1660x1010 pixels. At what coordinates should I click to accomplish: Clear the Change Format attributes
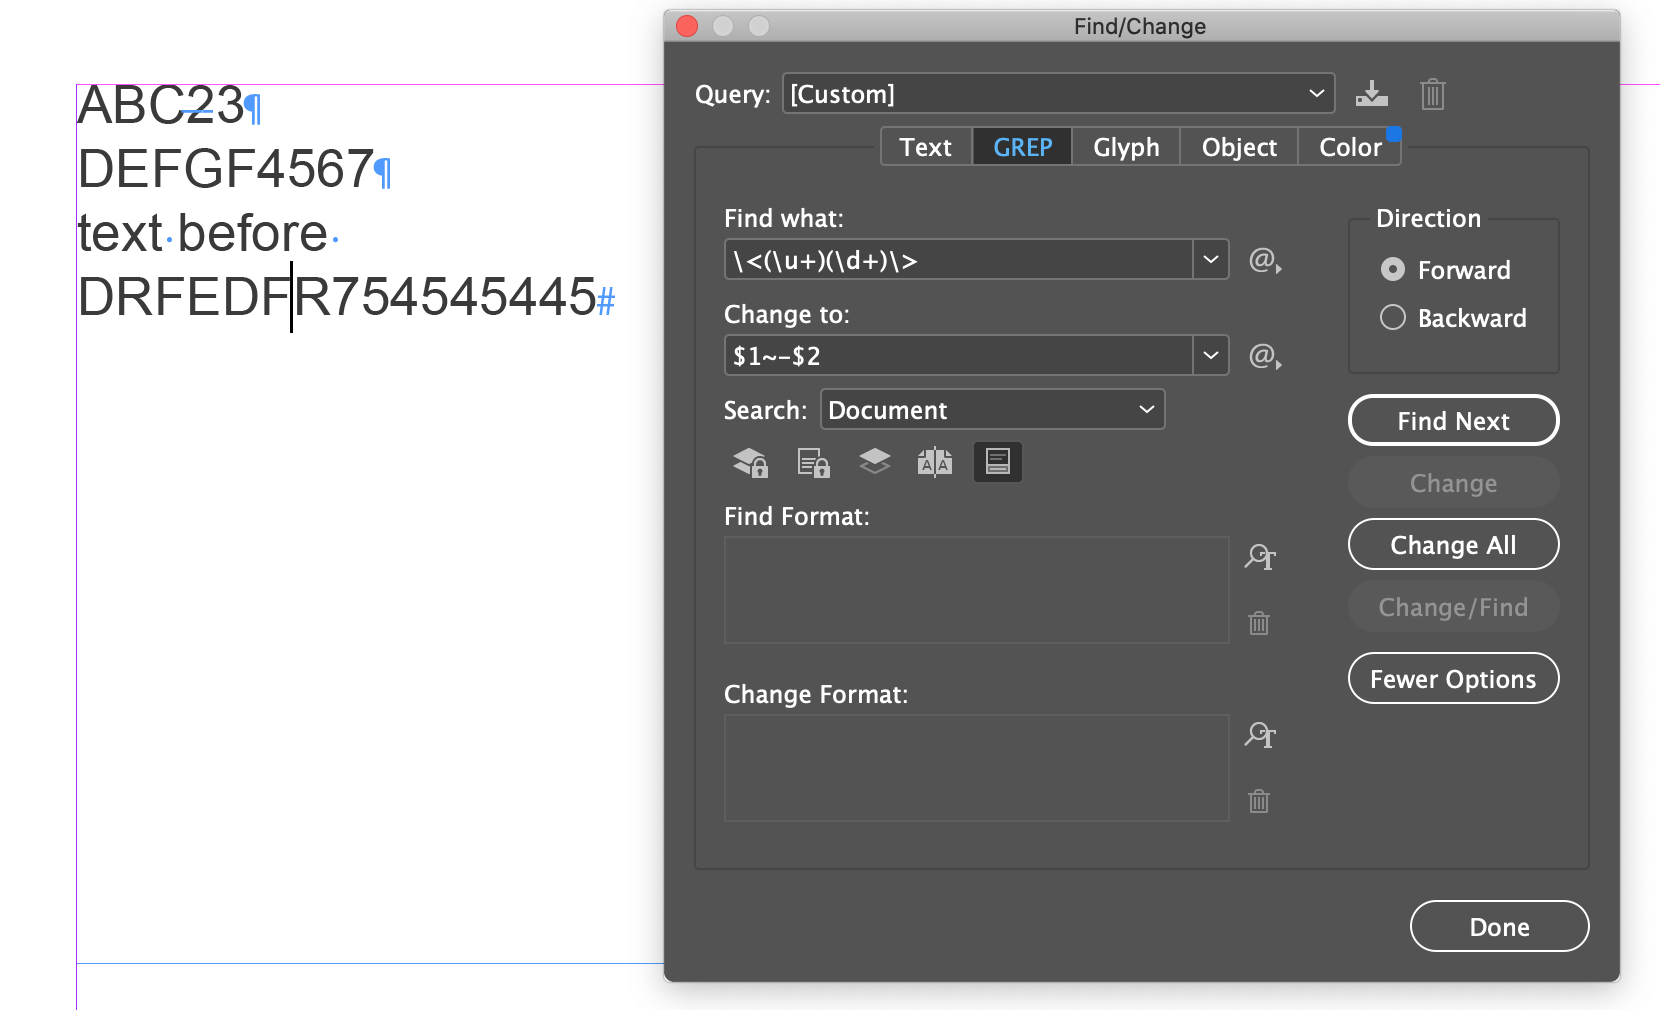tap(1258, 800)
